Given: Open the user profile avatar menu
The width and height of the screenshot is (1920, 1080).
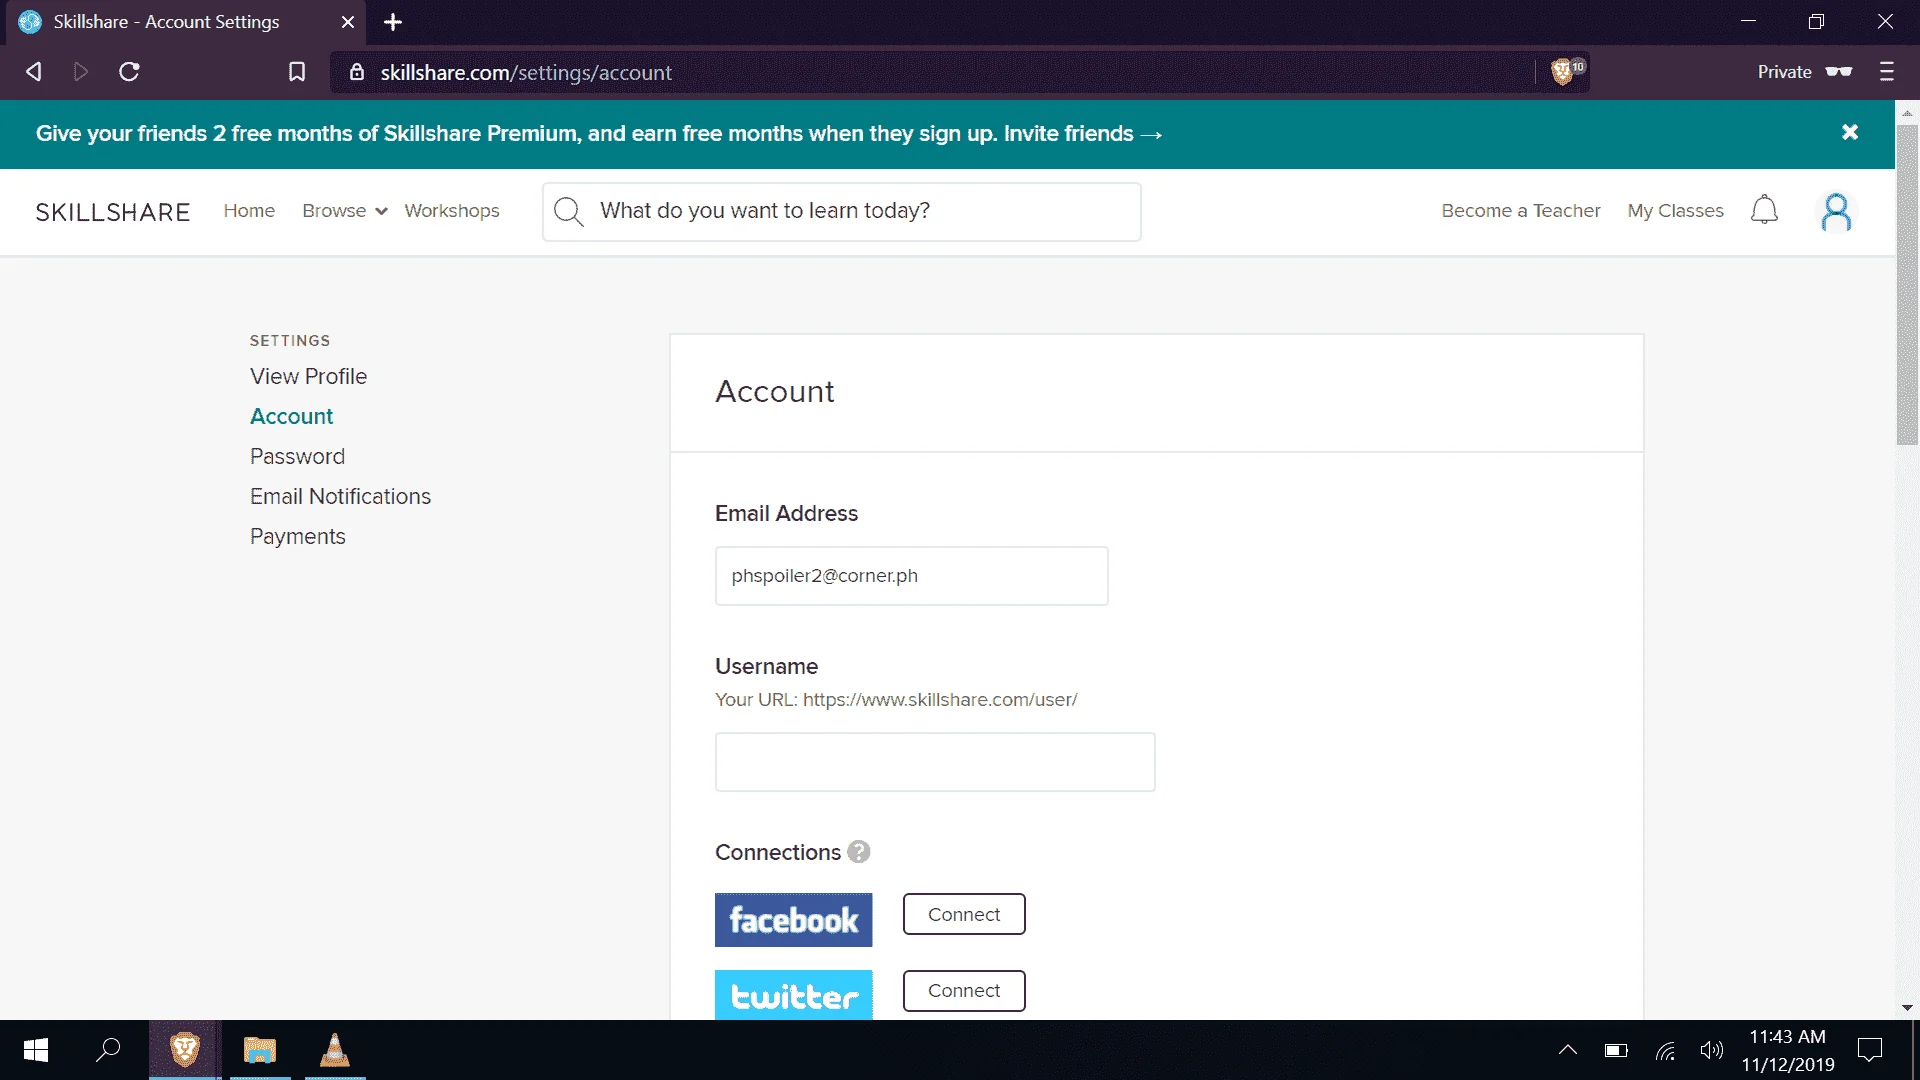Looking at the screenshot, I should (1836, 212).
